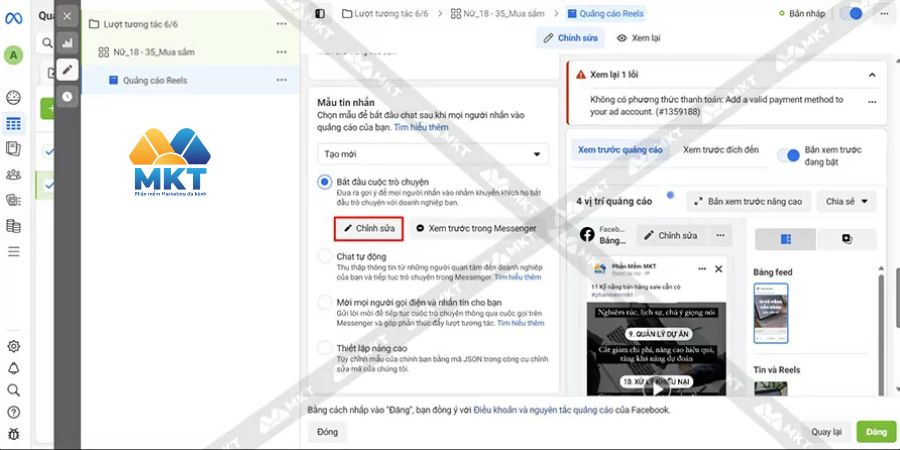
Task: Open the clock history icon in side panel
Action: pyautogui.click(x=67, y=97)
